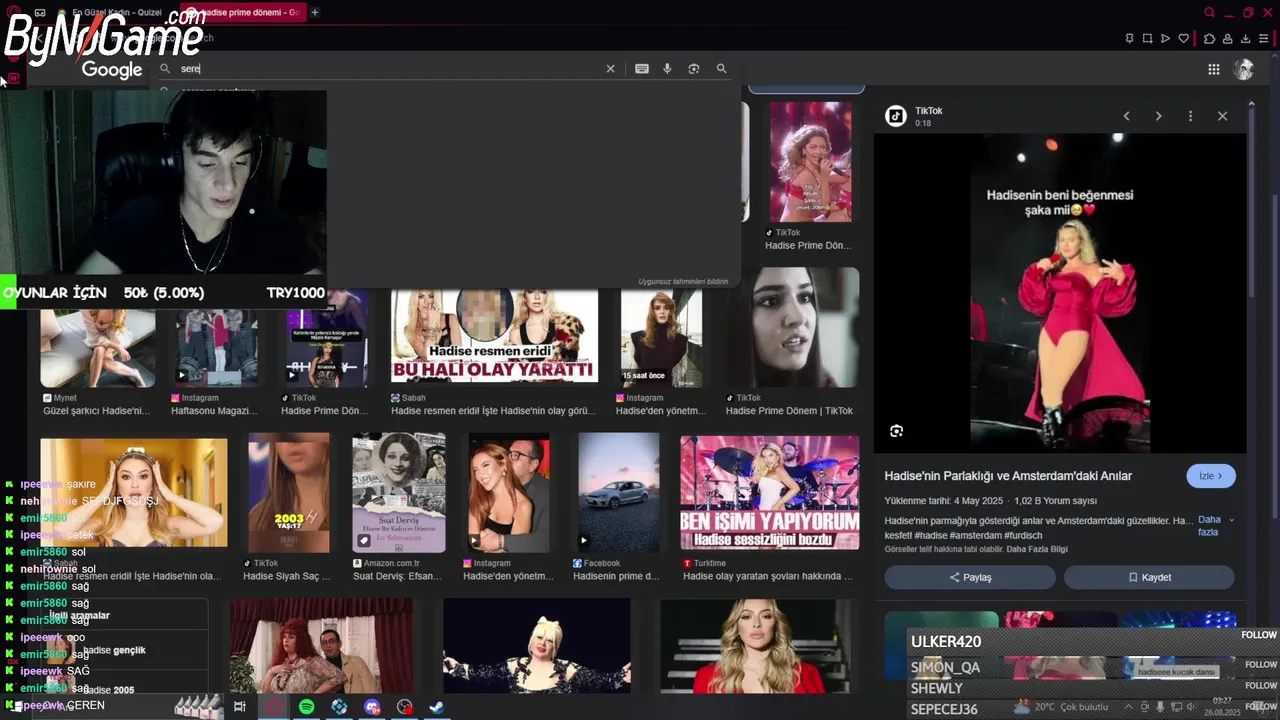The width and height of the screenshot is (1280, 720).
Task: Open the browser profile icon
Action: pyautogui.click(x=1228, y=39)
